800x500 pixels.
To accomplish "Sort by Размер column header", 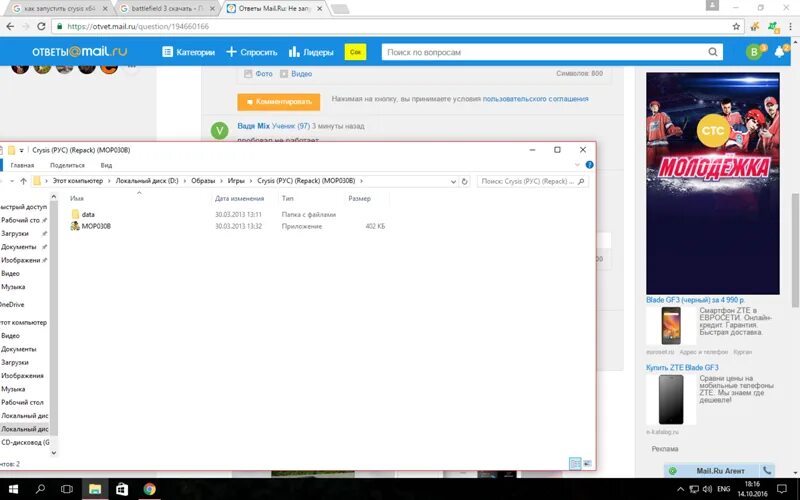I will (x=359, y=198).
